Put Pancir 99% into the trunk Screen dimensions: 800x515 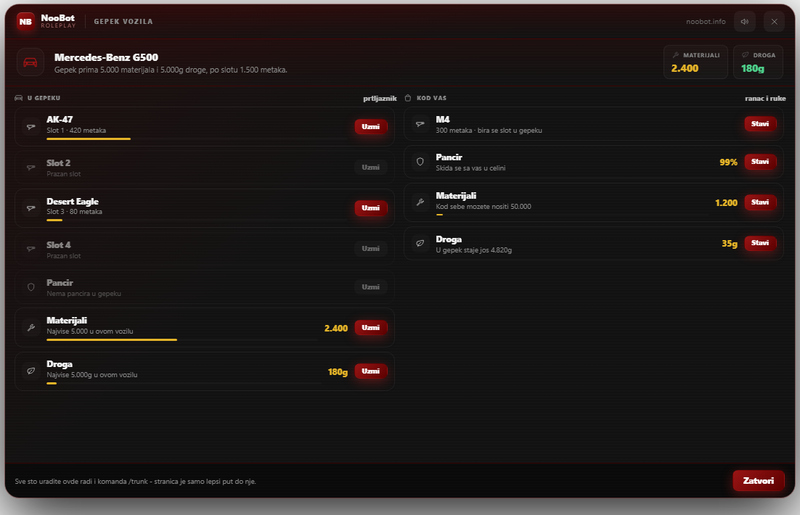760,162
